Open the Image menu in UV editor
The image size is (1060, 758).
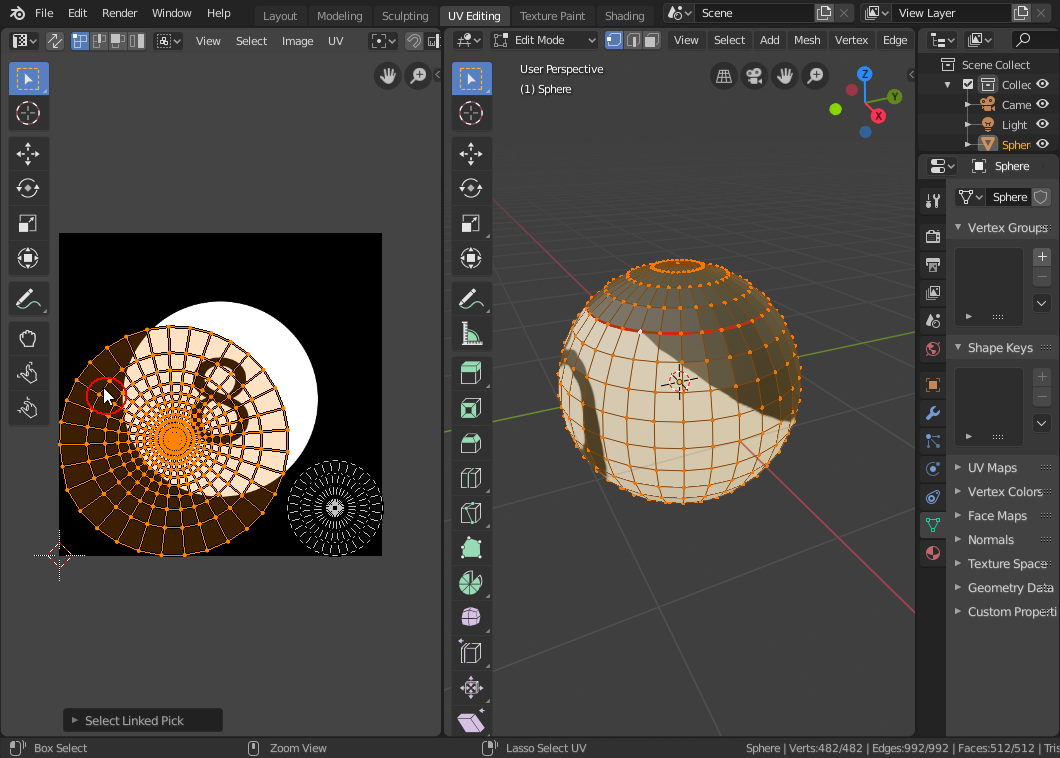[297, 41]
